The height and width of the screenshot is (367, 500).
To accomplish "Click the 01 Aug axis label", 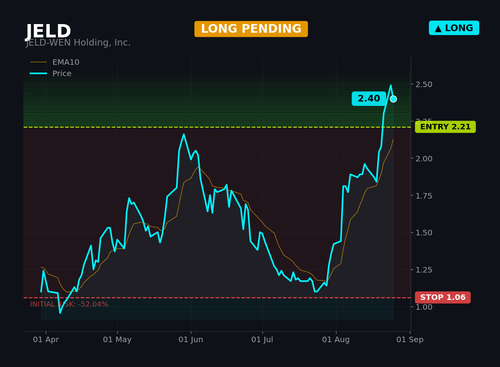I will click(x=336, y=340).
